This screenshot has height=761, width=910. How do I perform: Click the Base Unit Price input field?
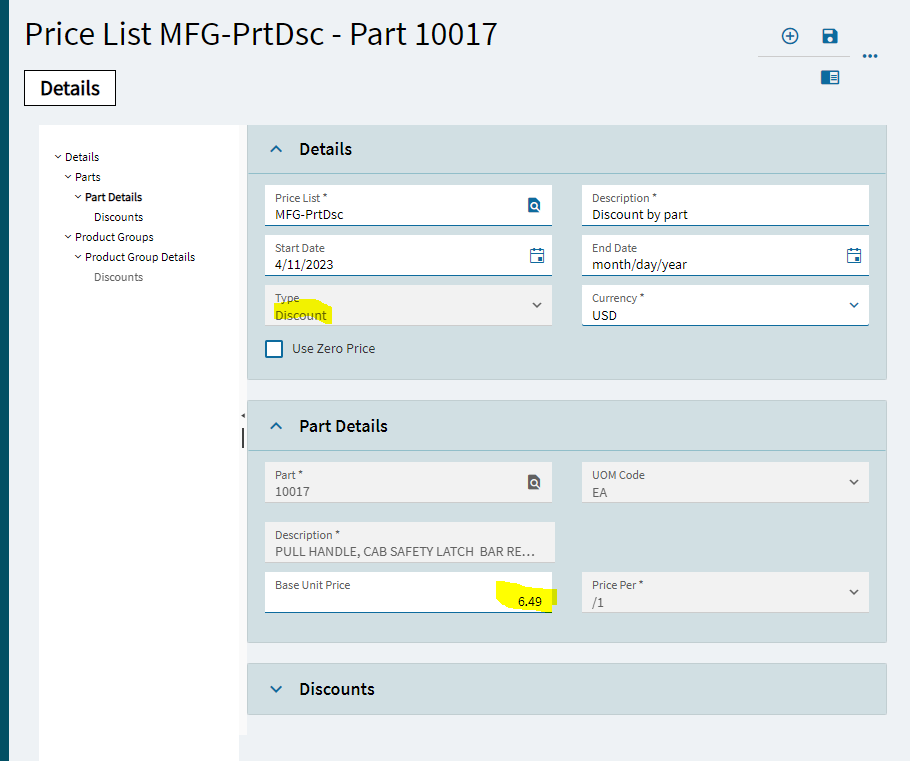tap(408, 593)
